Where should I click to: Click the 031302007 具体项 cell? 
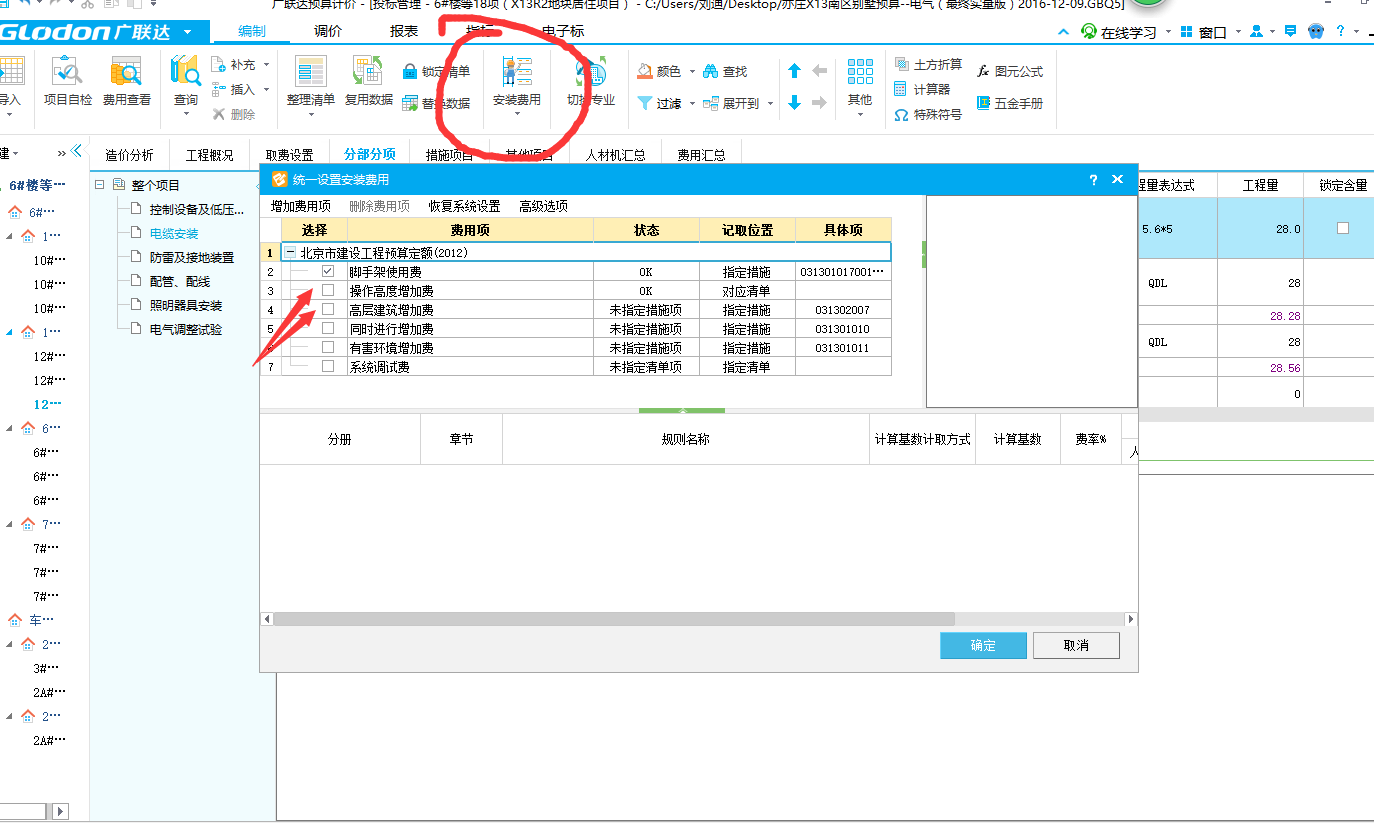tap(843, 310)
